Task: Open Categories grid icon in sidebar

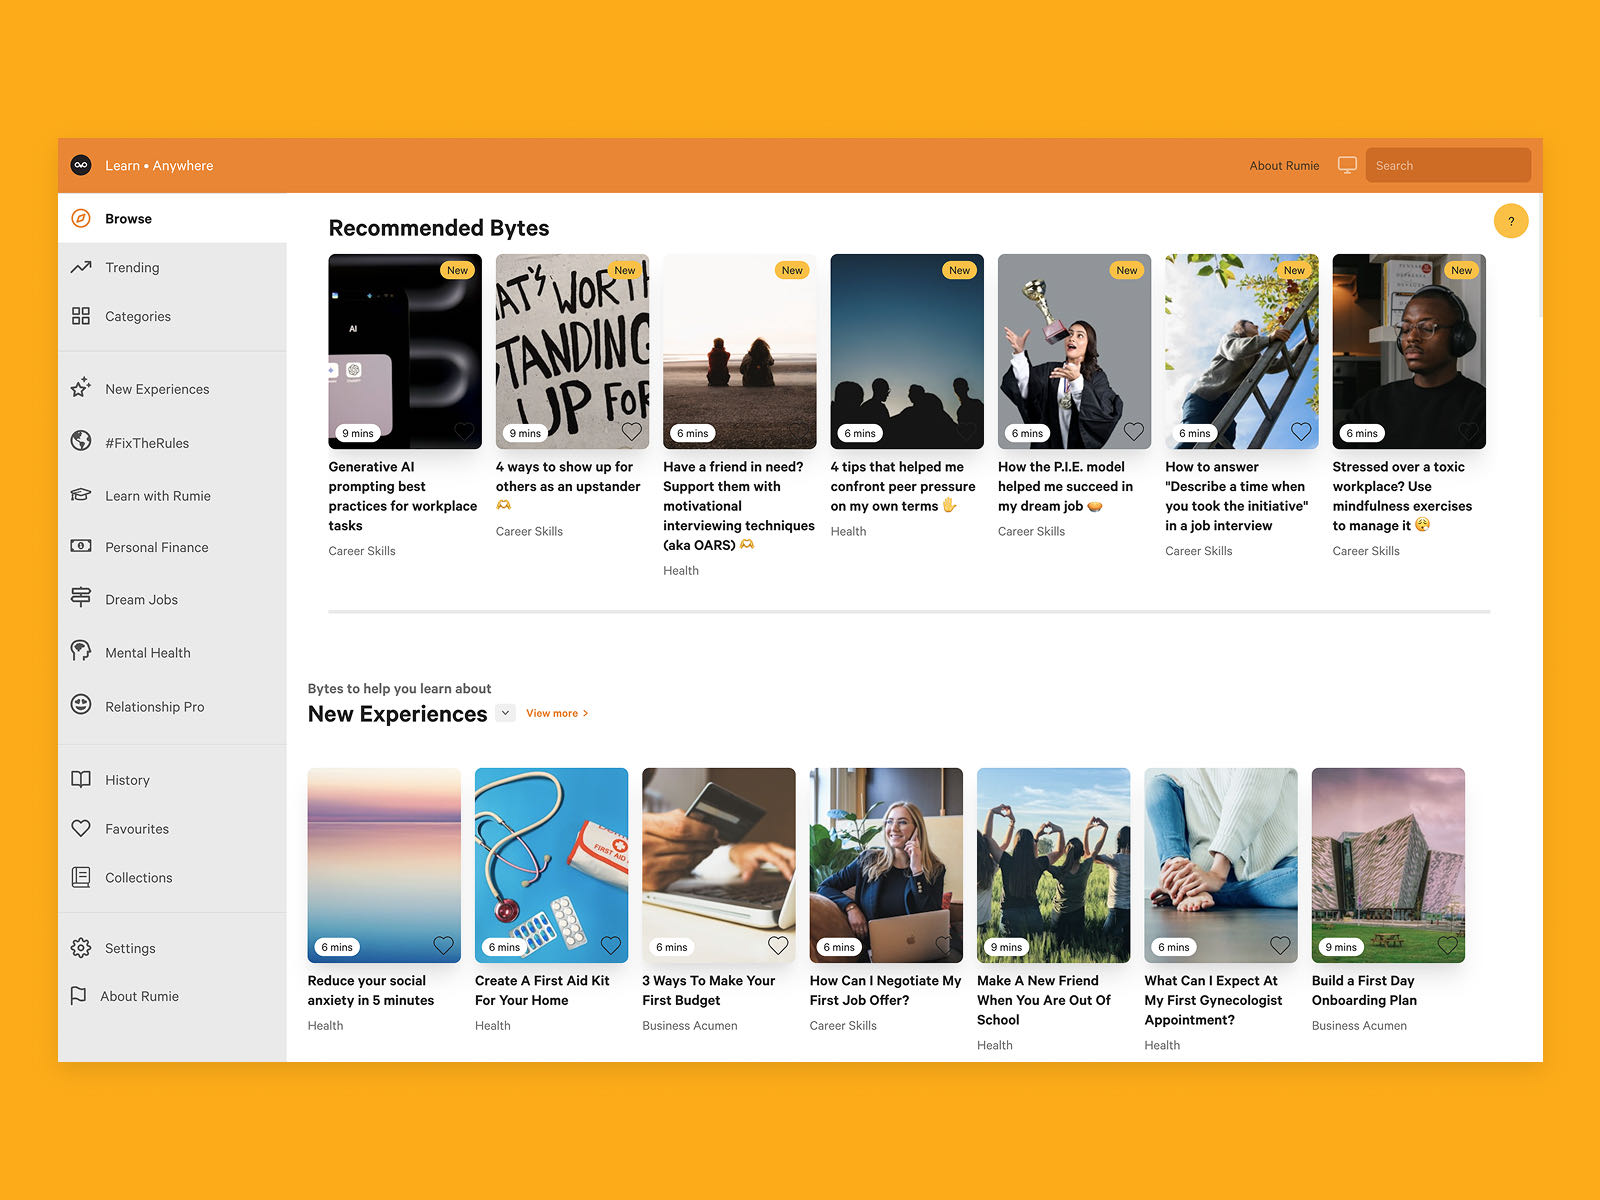Action: (x=81, y=316)
